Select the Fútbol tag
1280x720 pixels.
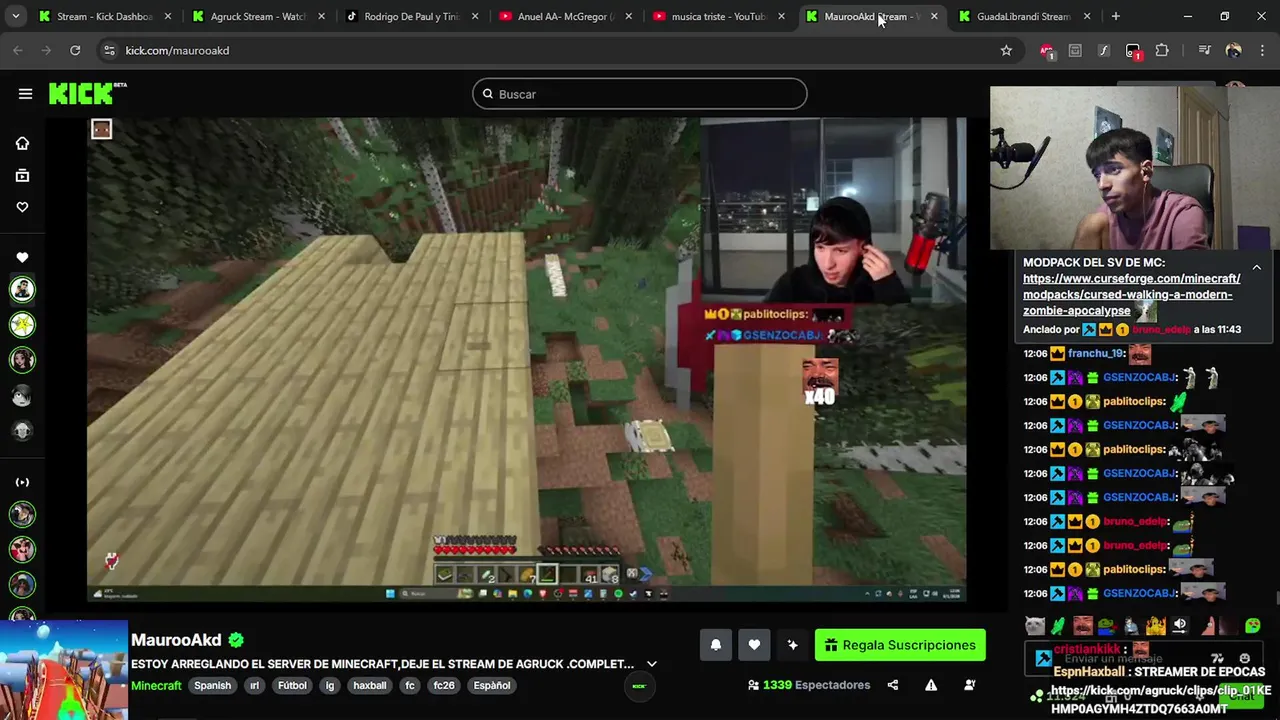point(292,686)
